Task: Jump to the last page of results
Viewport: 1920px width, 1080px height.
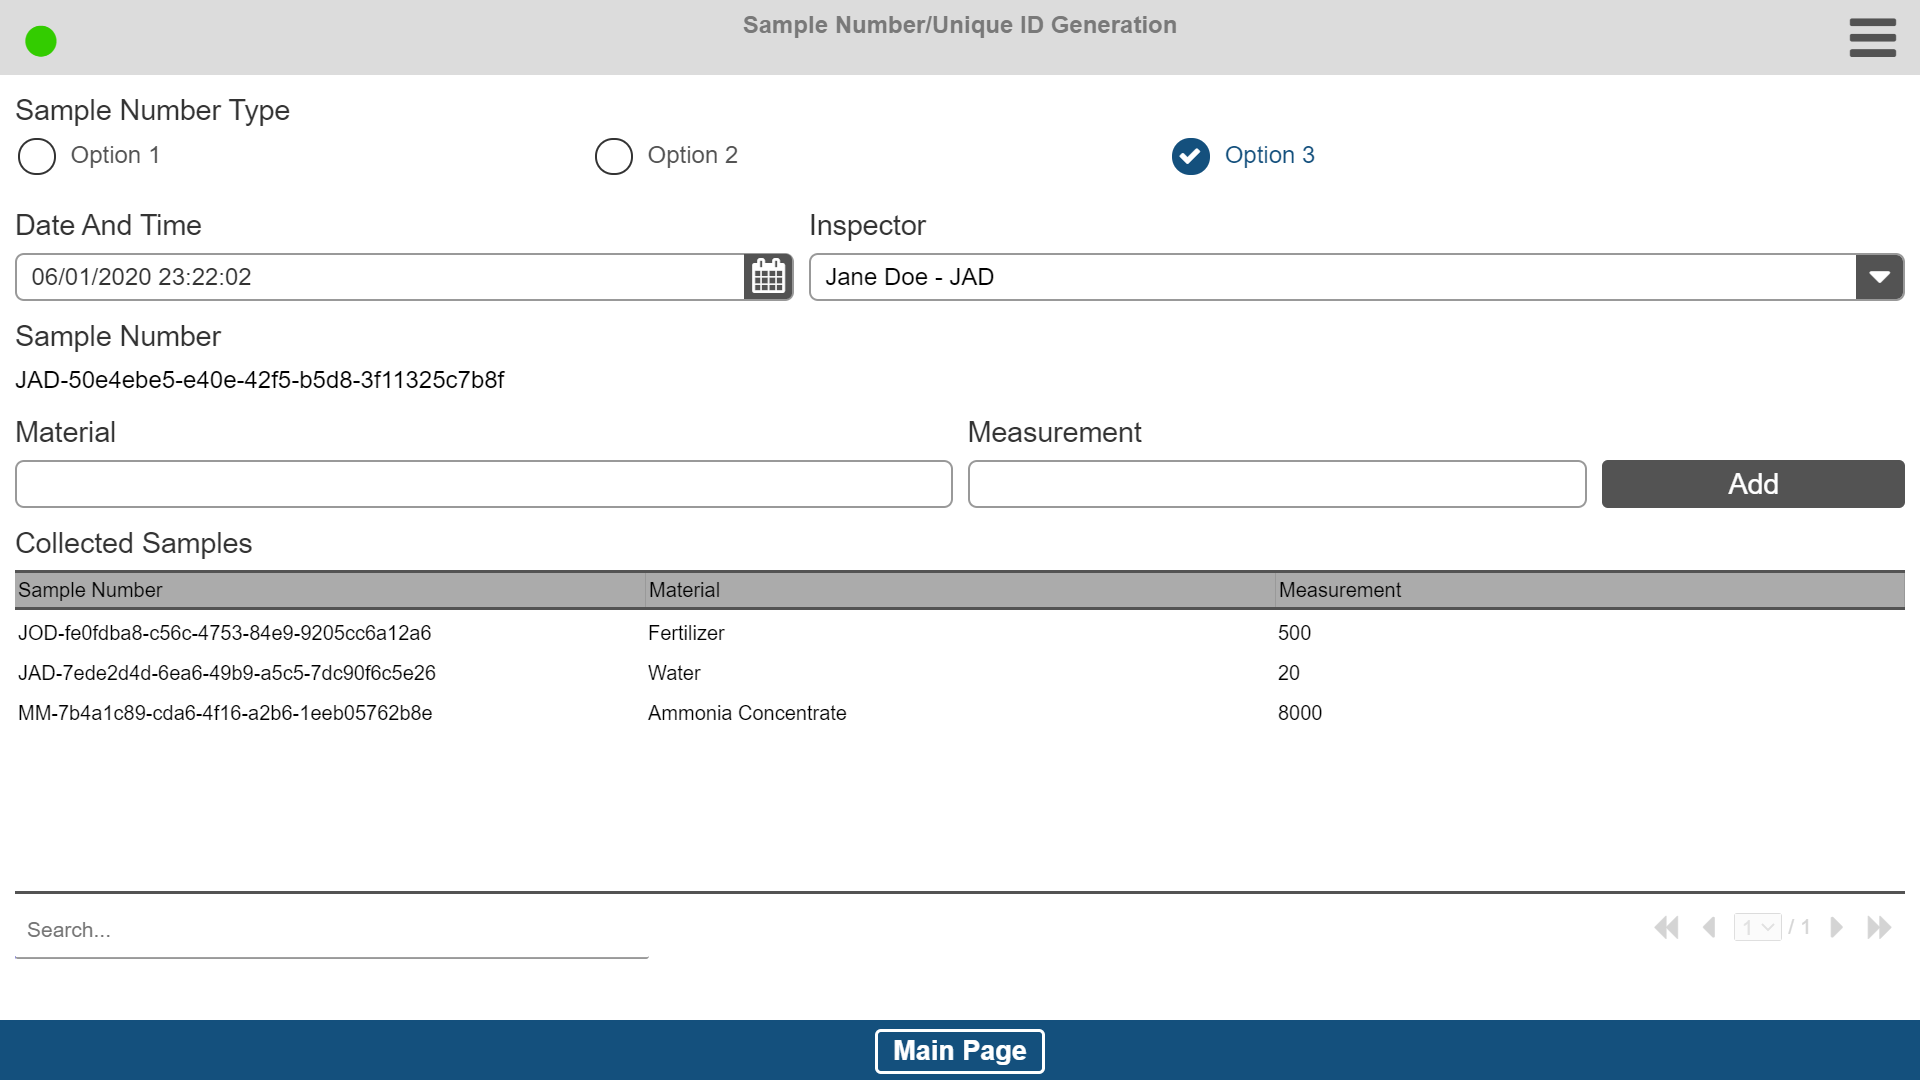Action: [x=1879, y=928]
